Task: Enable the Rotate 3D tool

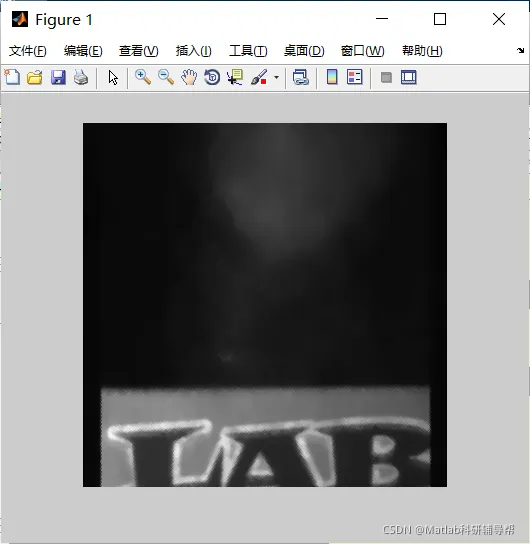Action: point(212,77)
